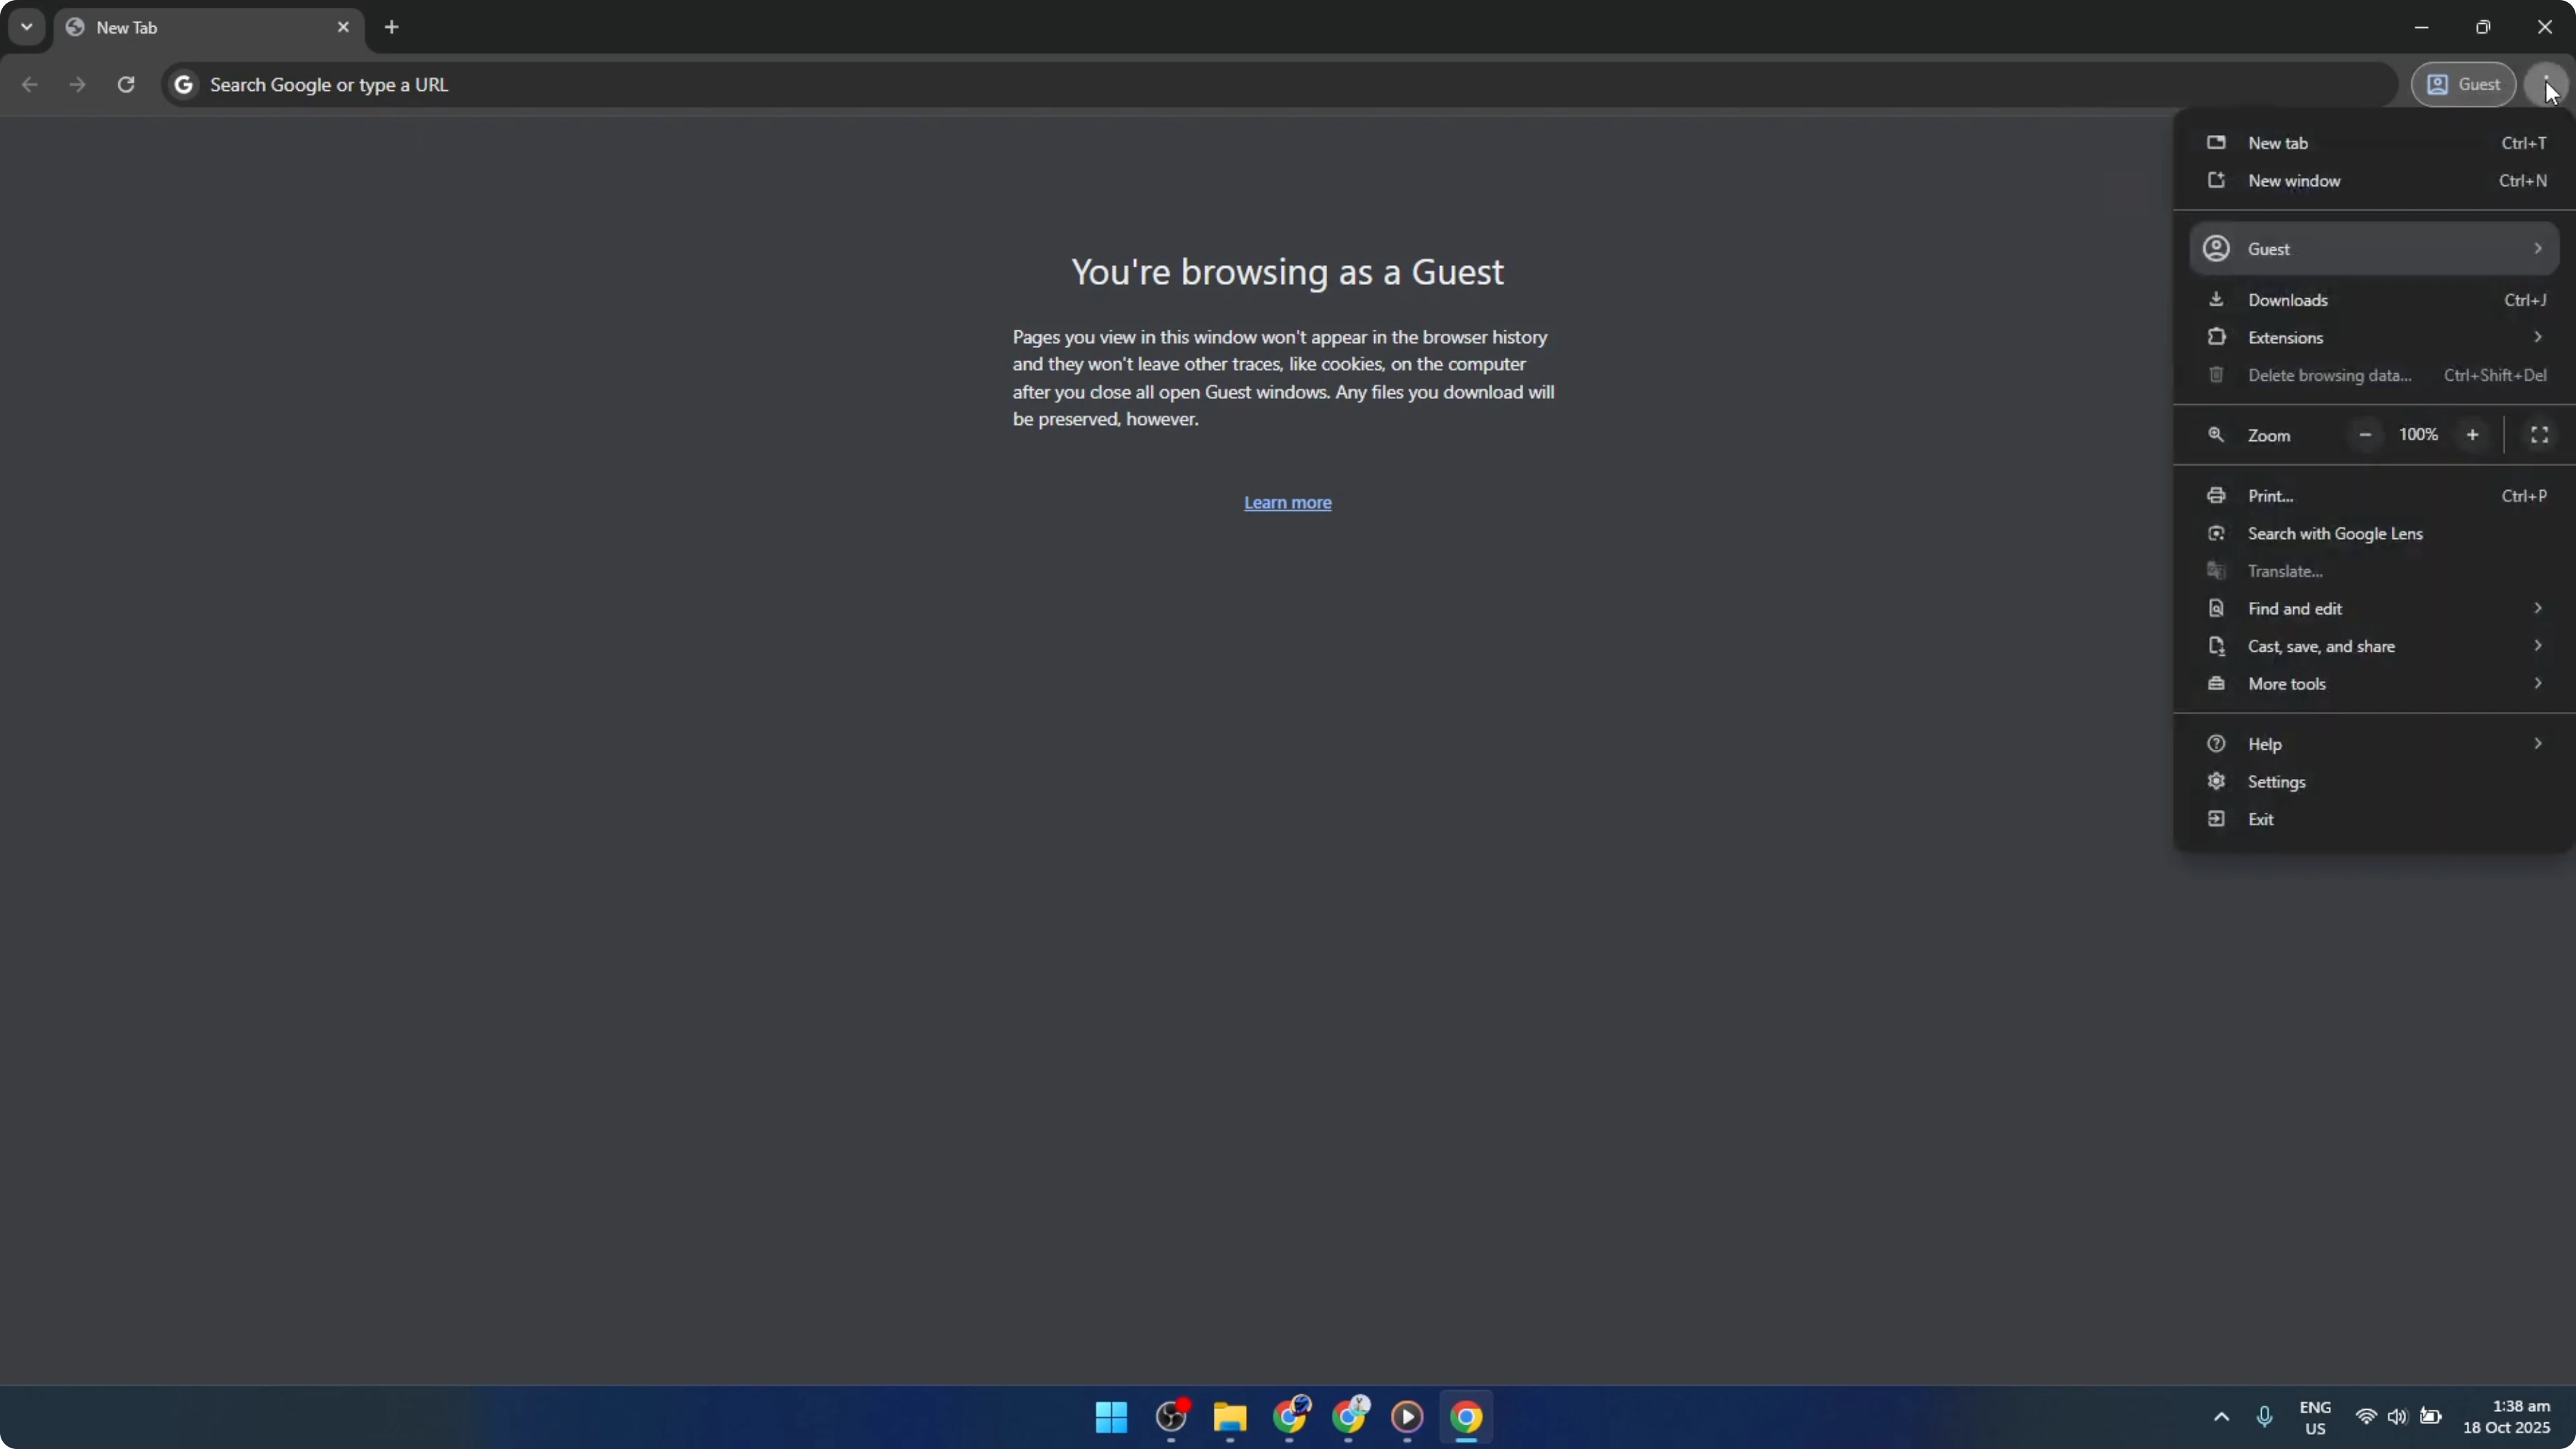Viewport: 2576px width, 1449px height.
Task: Click the speaker icon in the system tray
Action: click(2399, 1417)
